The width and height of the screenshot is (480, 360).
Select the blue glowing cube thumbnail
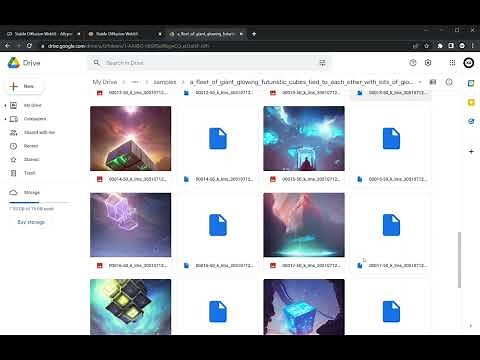[304, 307]
